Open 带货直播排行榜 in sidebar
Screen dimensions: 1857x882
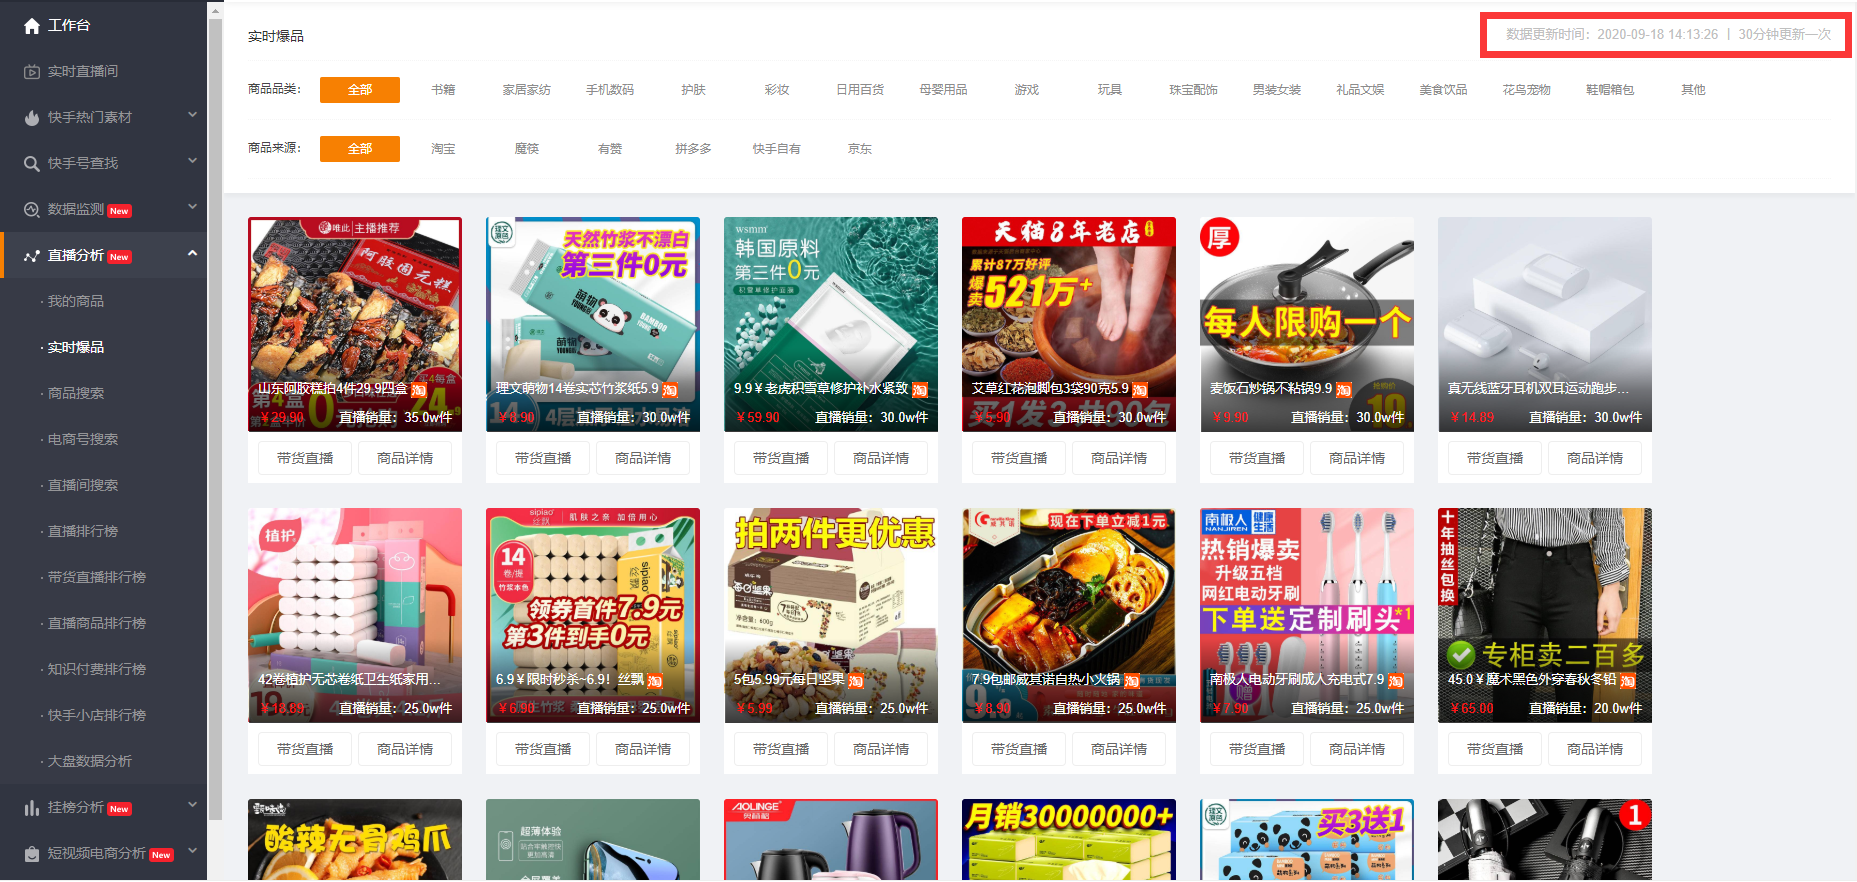(x=97, y=578)
